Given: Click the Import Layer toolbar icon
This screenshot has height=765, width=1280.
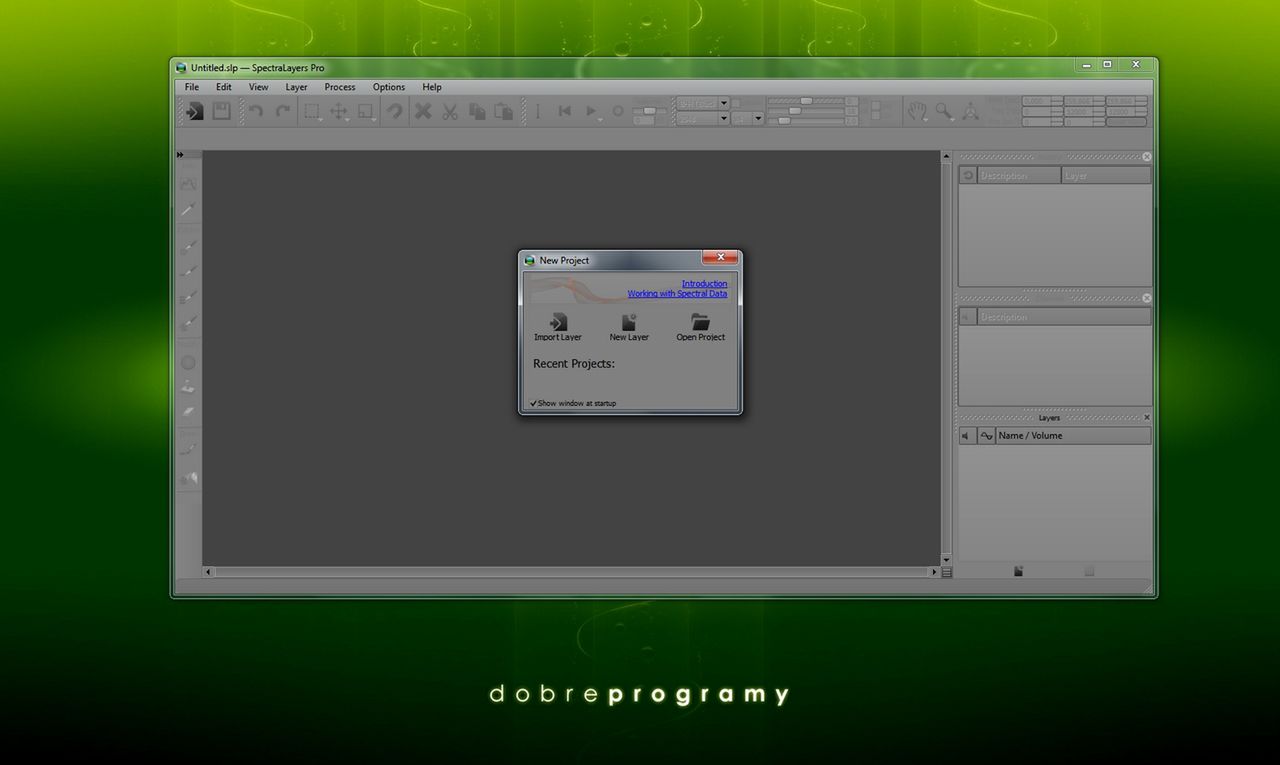Looking at the screenshot, I should pyautogui.click(x=195, y=111).
